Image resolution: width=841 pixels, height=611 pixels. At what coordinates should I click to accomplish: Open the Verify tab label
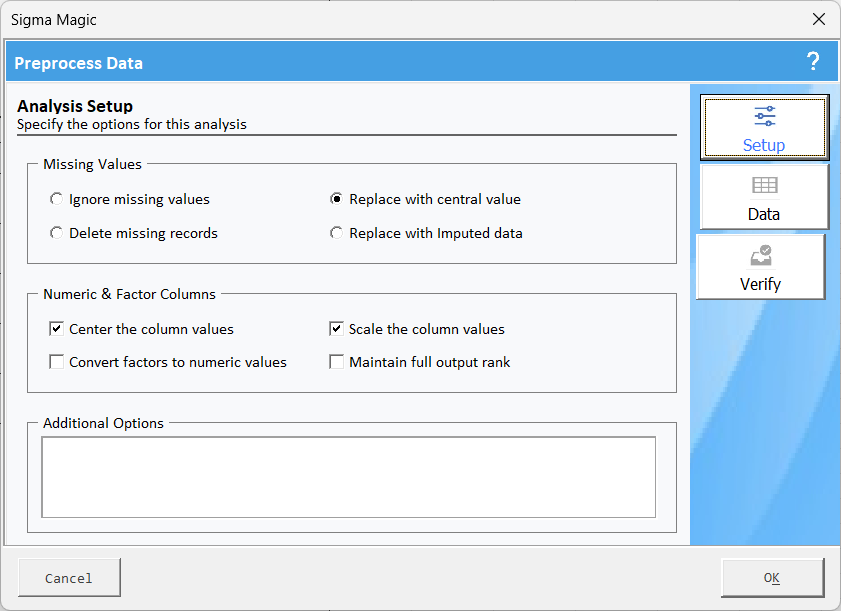pyautogui.click(x=760, y=284)
